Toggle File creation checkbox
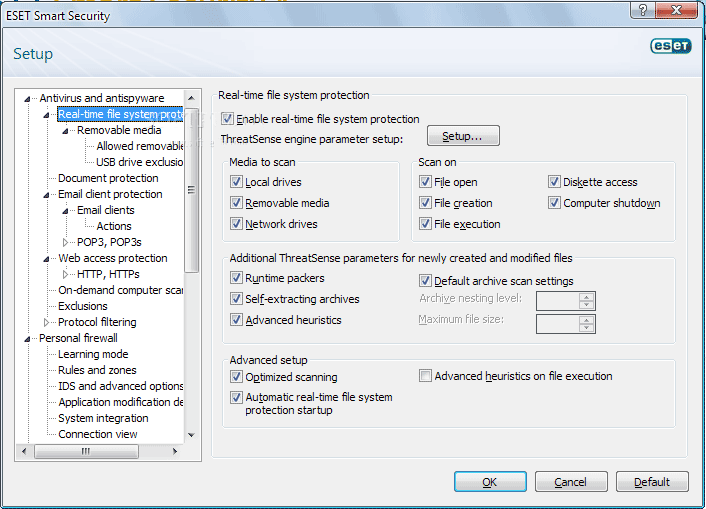The width and height of the screenshot is (706, 509). point(425,203)
